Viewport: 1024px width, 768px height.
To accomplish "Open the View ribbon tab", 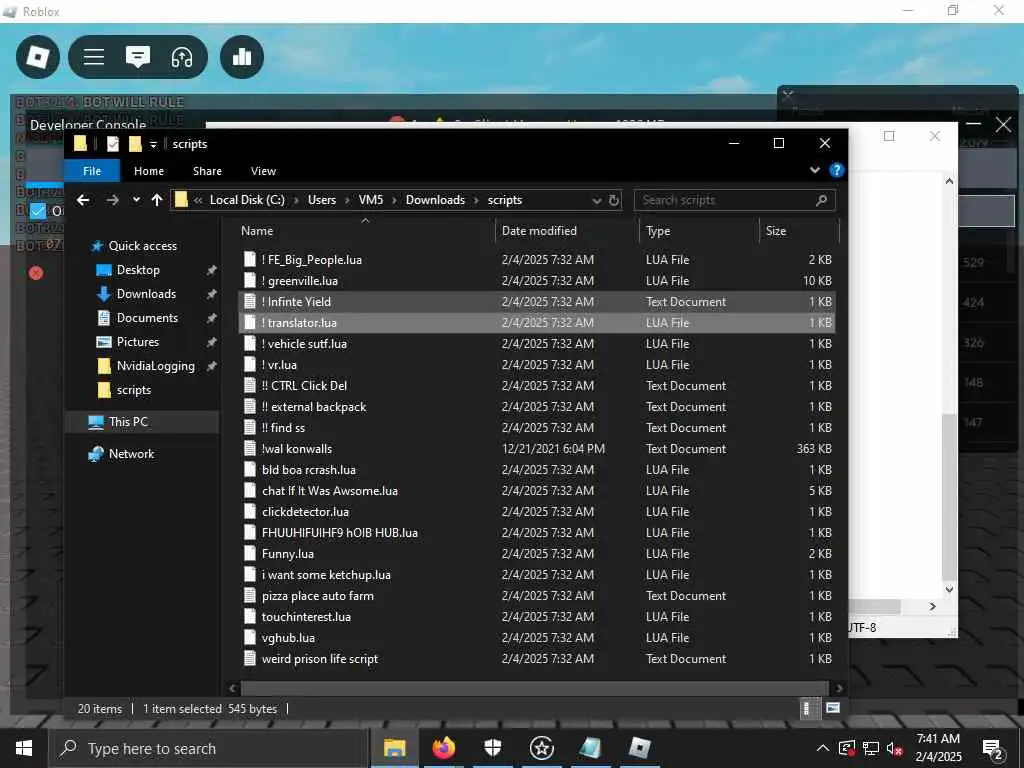I will 263,170.
